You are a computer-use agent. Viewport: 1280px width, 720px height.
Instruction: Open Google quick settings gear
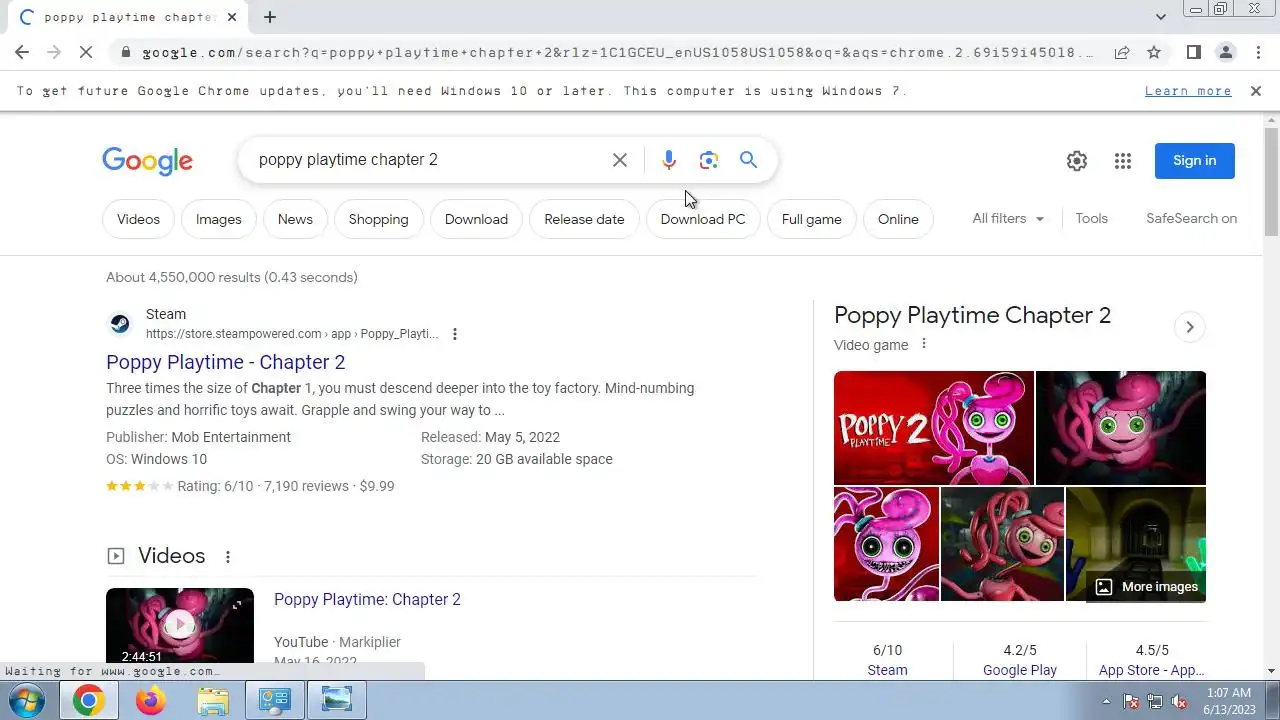point(1077,161)
